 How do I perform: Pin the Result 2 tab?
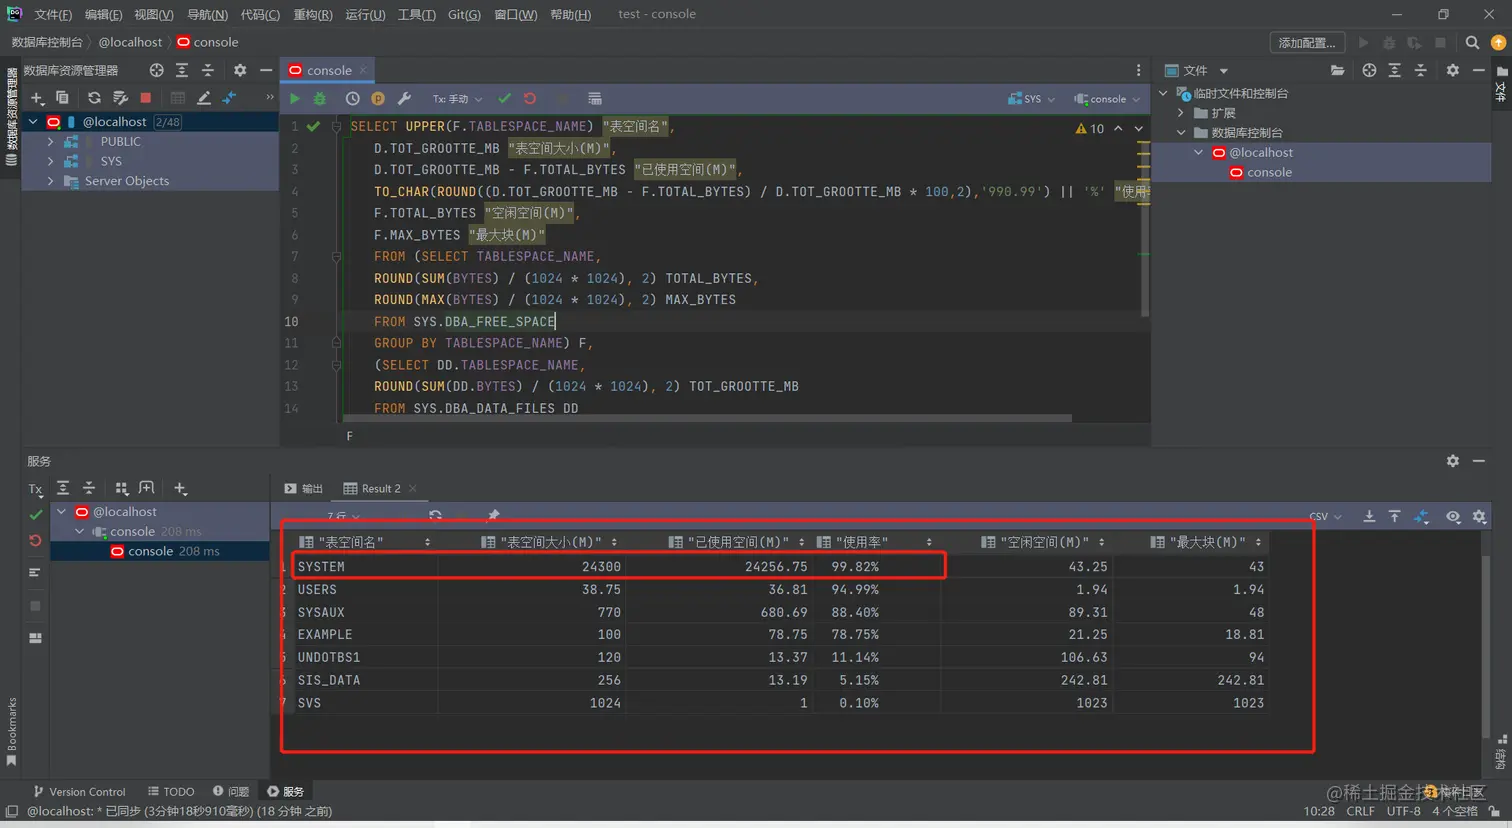[493, 516]
